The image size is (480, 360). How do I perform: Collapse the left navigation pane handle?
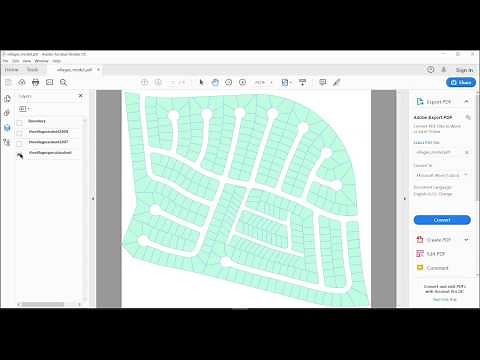(93, 199)
